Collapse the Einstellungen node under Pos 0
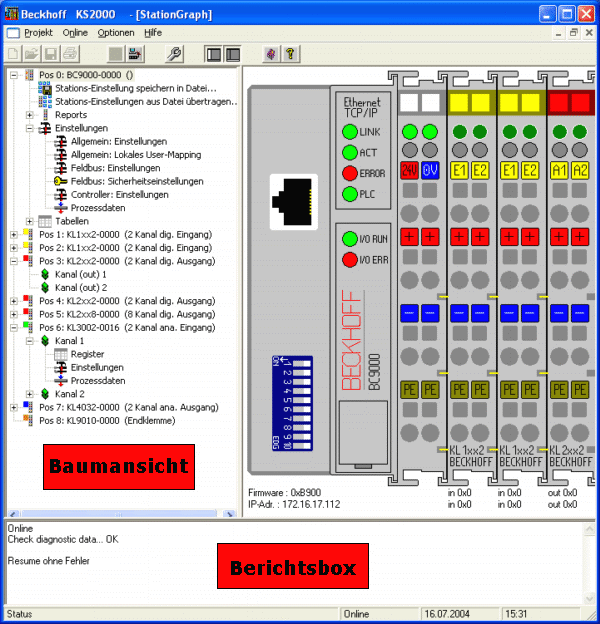Screen dimensions: 600x624 [x=29, y=128]
